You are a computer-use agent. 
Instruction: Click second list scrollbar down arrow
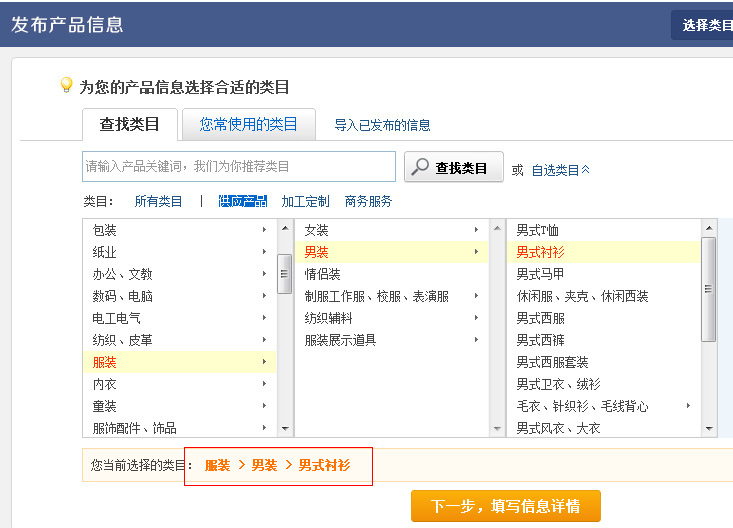click(x=497, y=428)
